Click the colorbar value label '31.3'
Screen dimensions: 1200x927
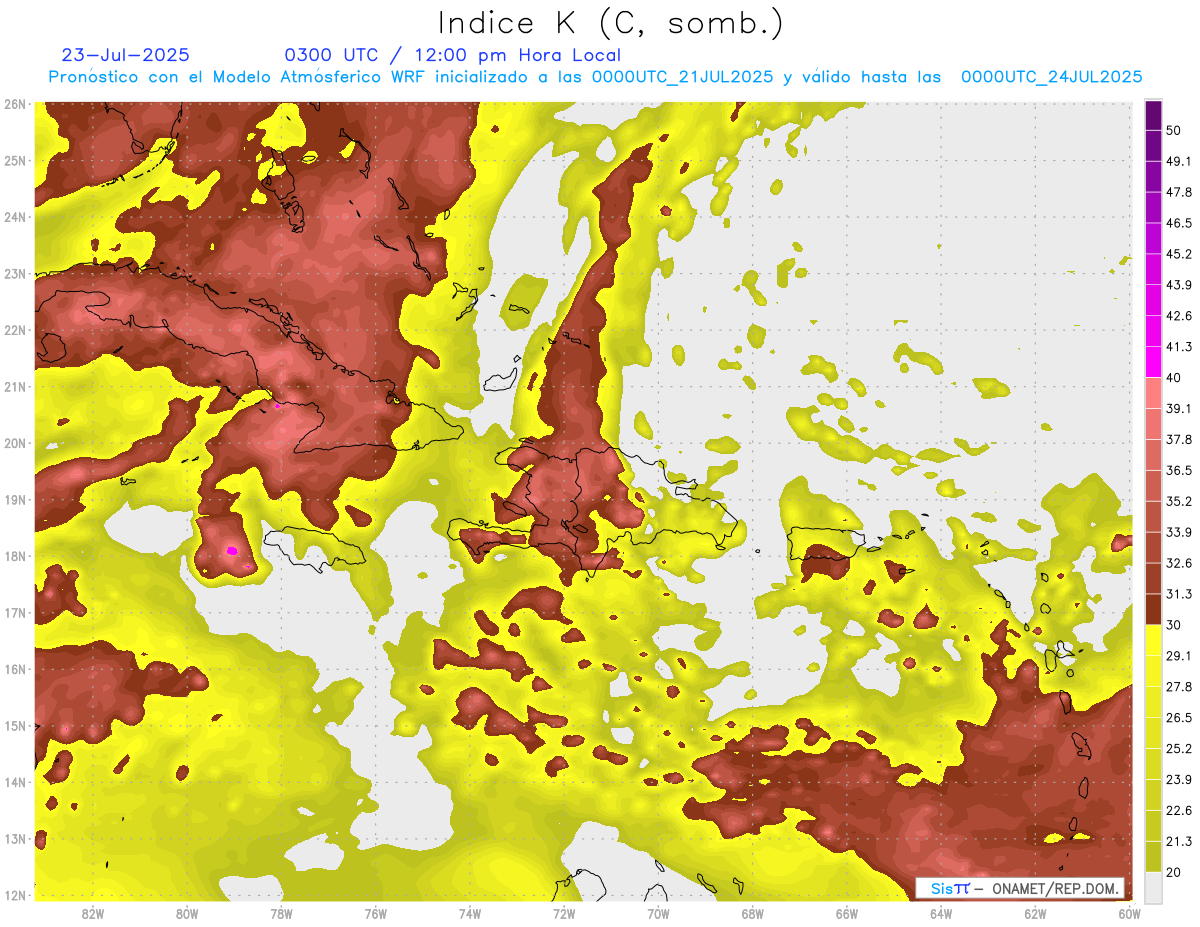pos(1178,594)
